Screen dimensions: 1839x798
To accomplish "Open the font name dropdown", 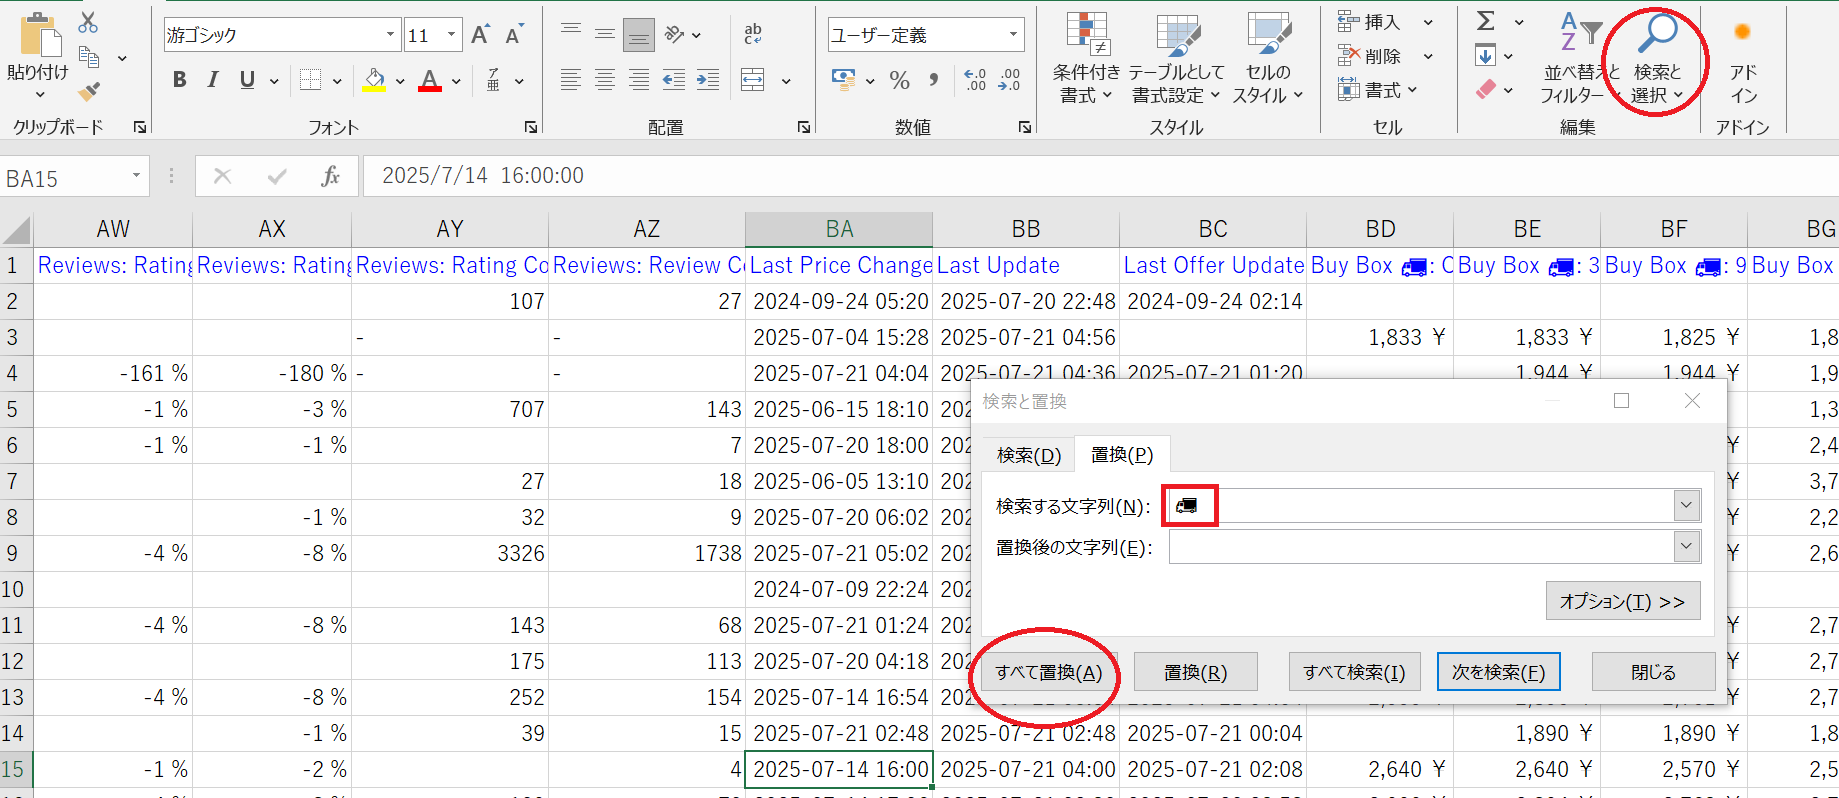I will (x=390, y=35).
